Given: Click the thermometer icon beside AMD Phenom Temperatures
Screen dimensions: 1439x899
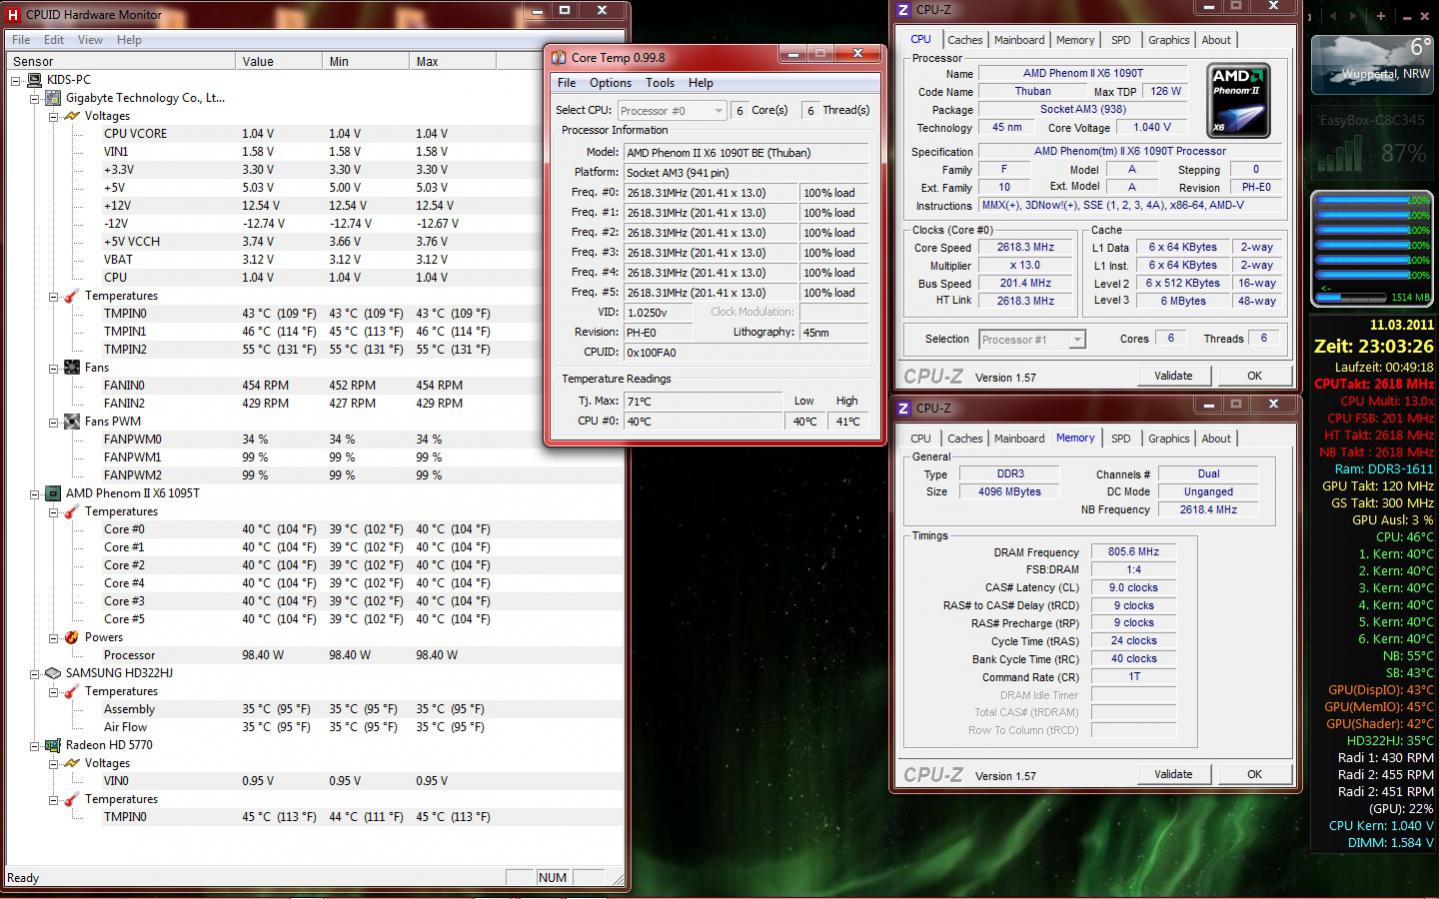Looking at the screenshot, I should click(x=72, y=512).
